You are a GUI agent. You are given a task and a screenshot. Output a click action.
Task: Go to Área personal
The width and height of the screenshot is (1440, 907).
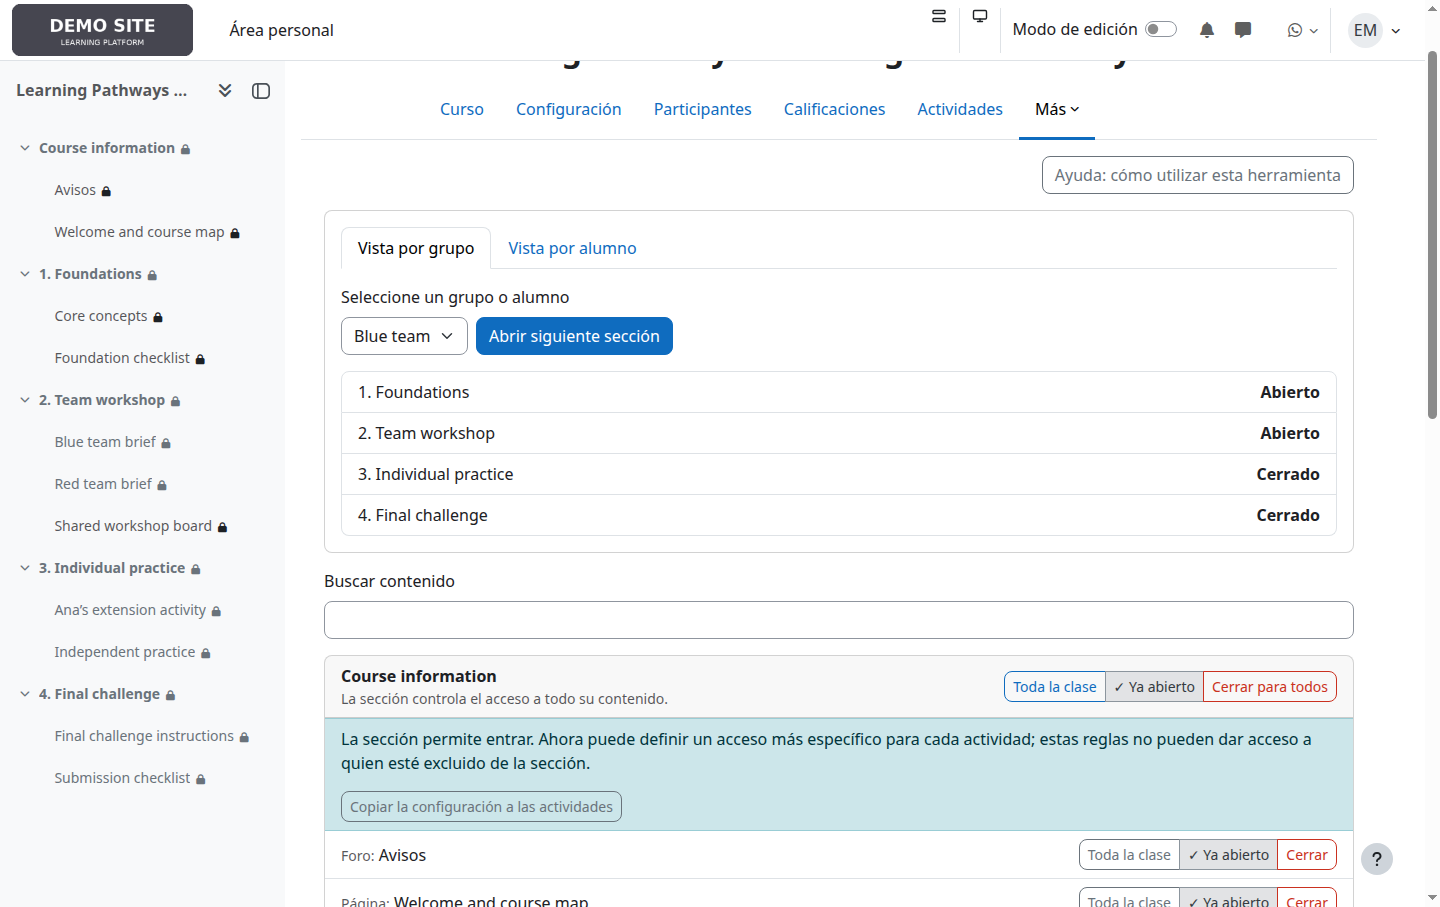click(281, 30)
